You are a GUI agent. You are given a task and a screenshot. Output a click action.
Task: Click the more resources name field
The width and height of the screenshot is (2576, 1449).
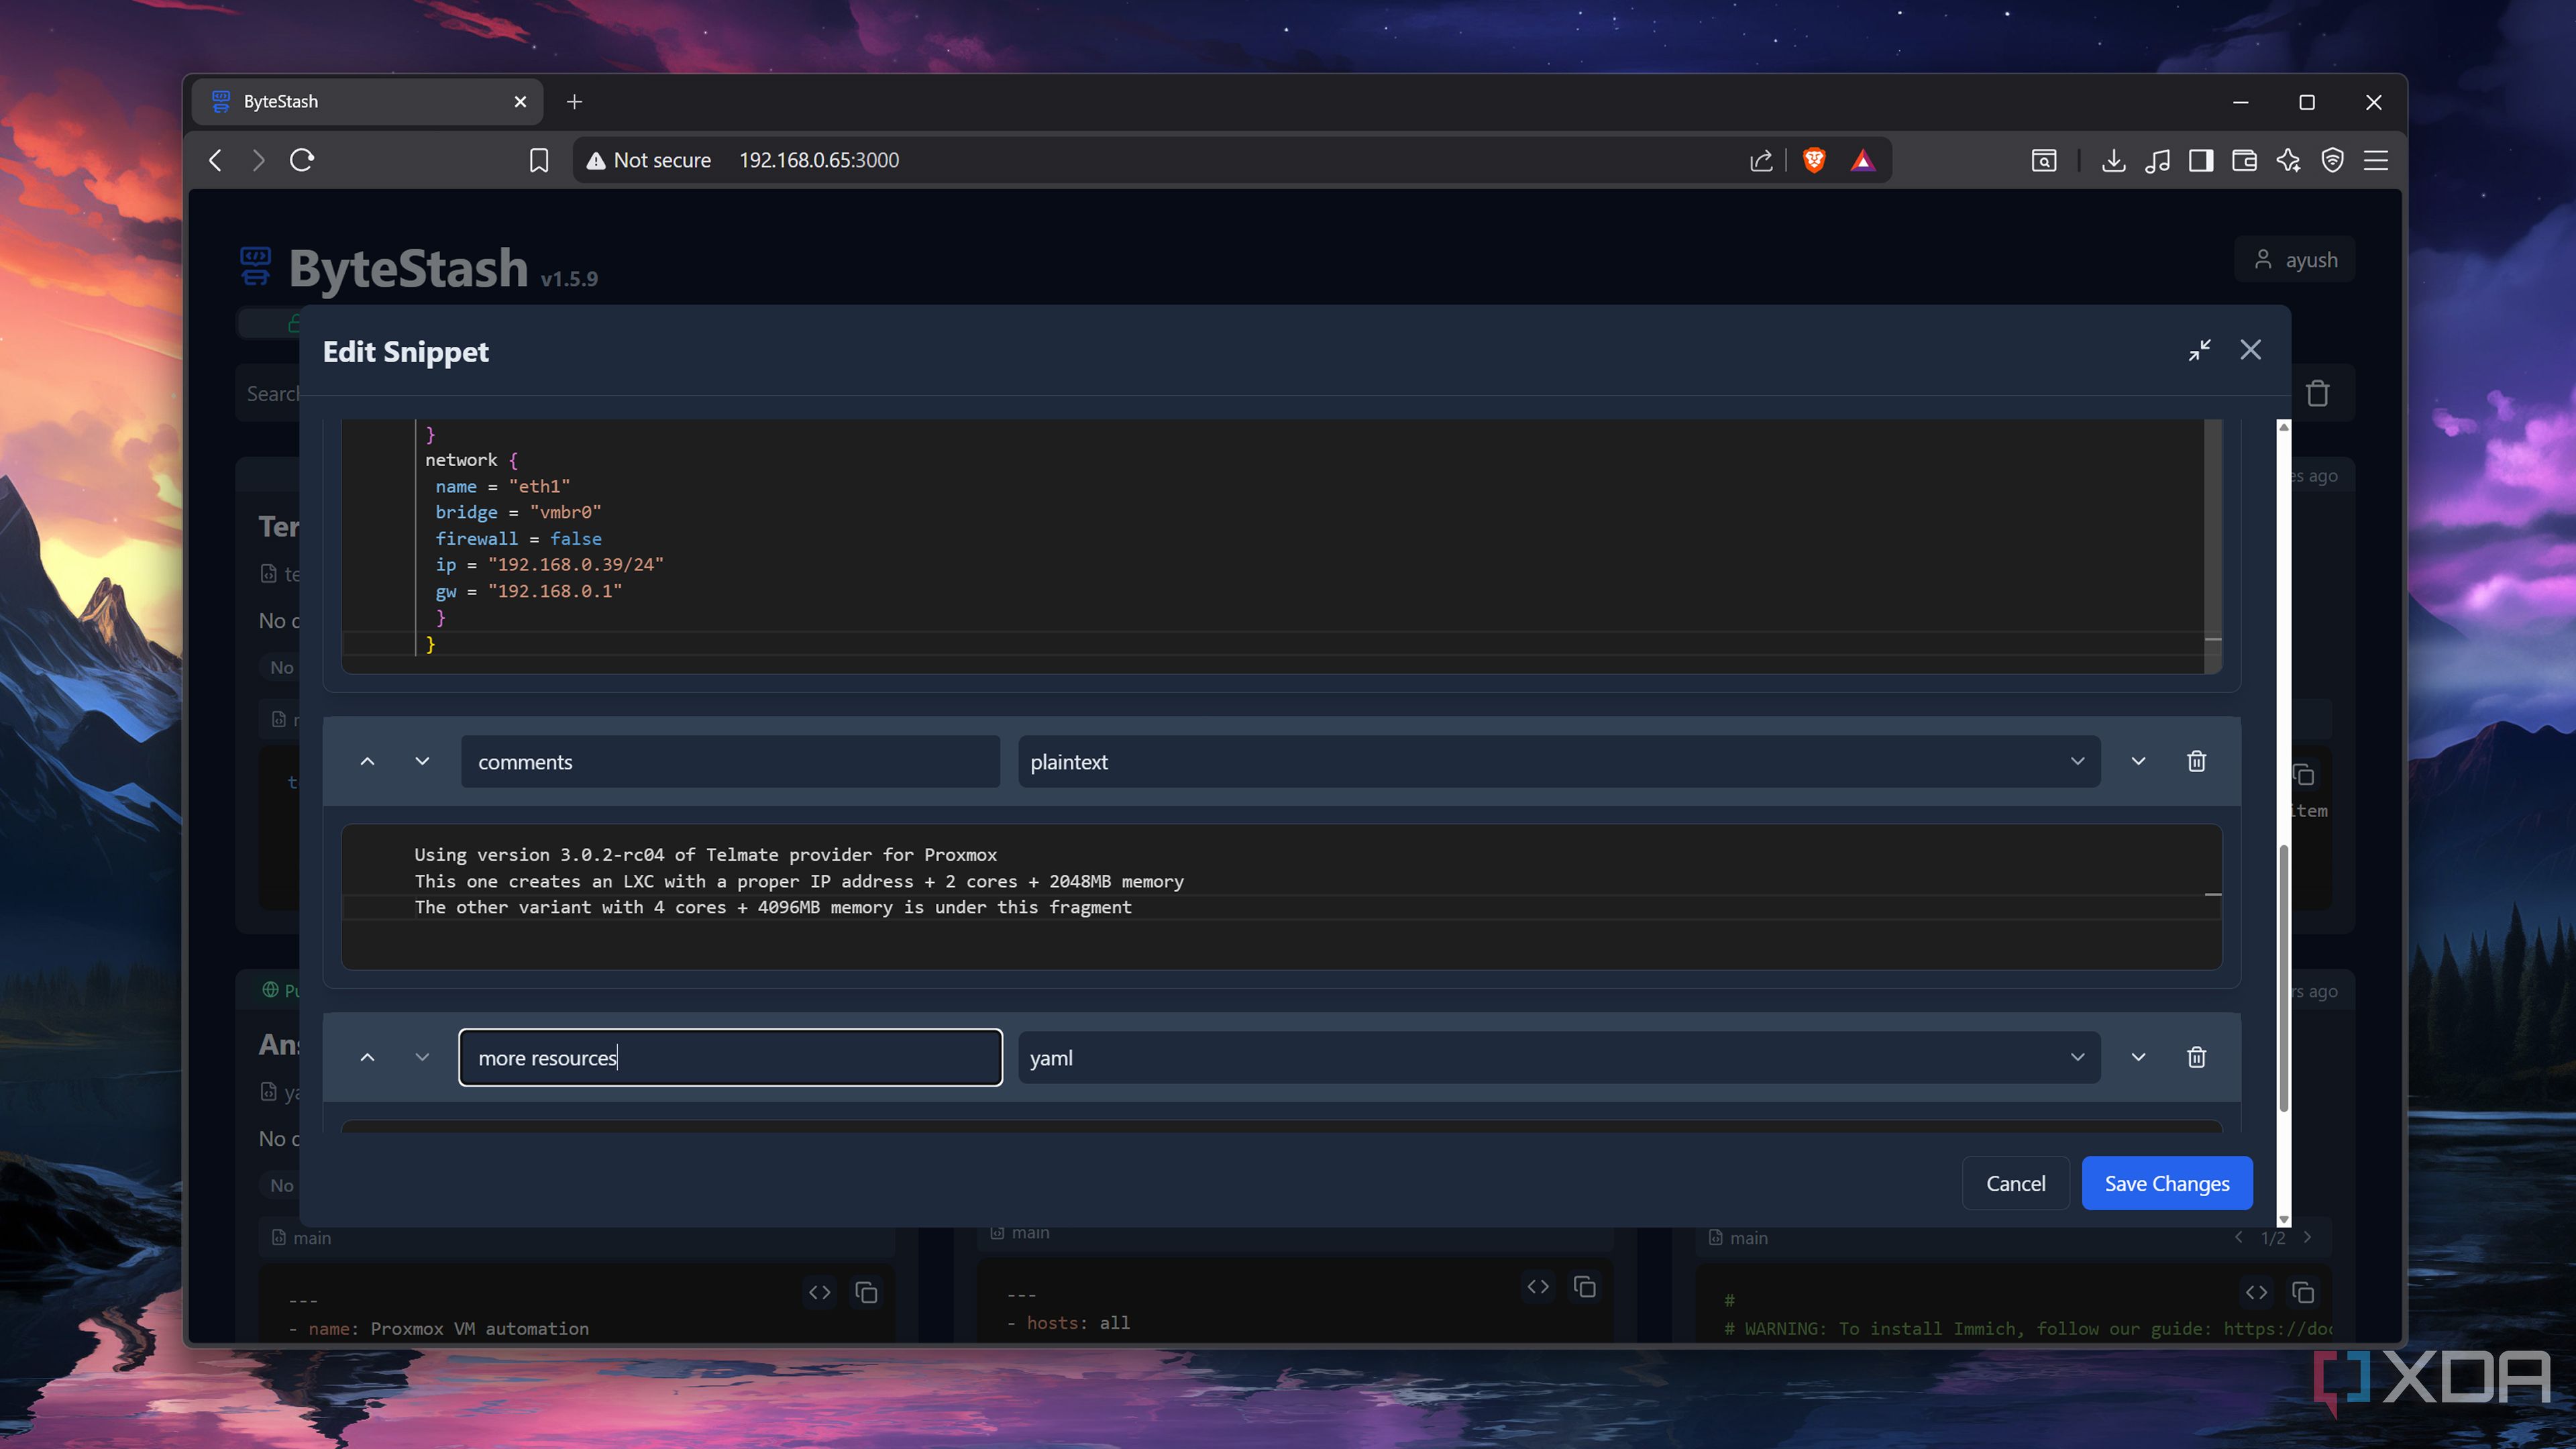[730, 1057]
